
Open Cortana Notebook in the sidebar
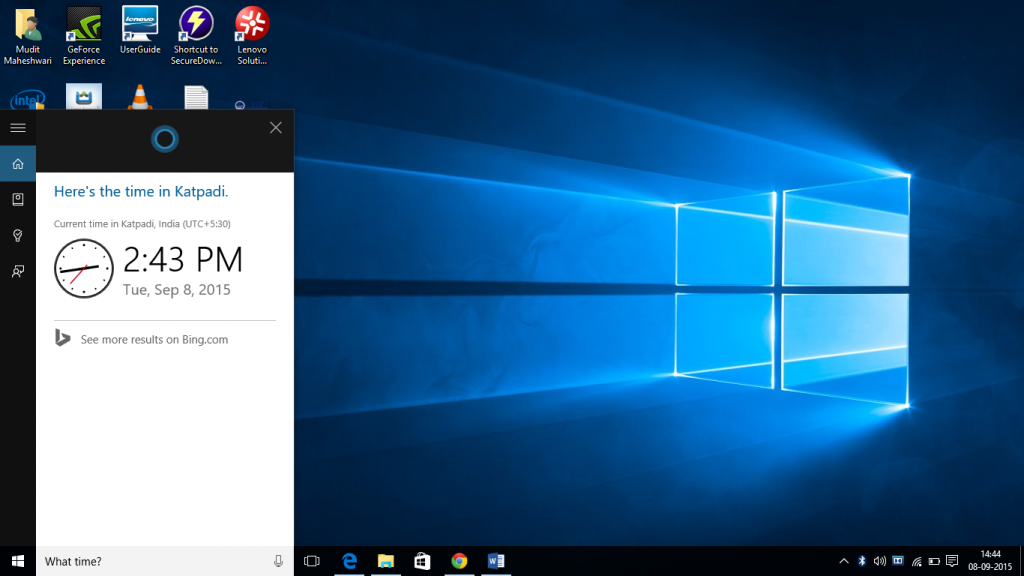(x=18, y=199)
